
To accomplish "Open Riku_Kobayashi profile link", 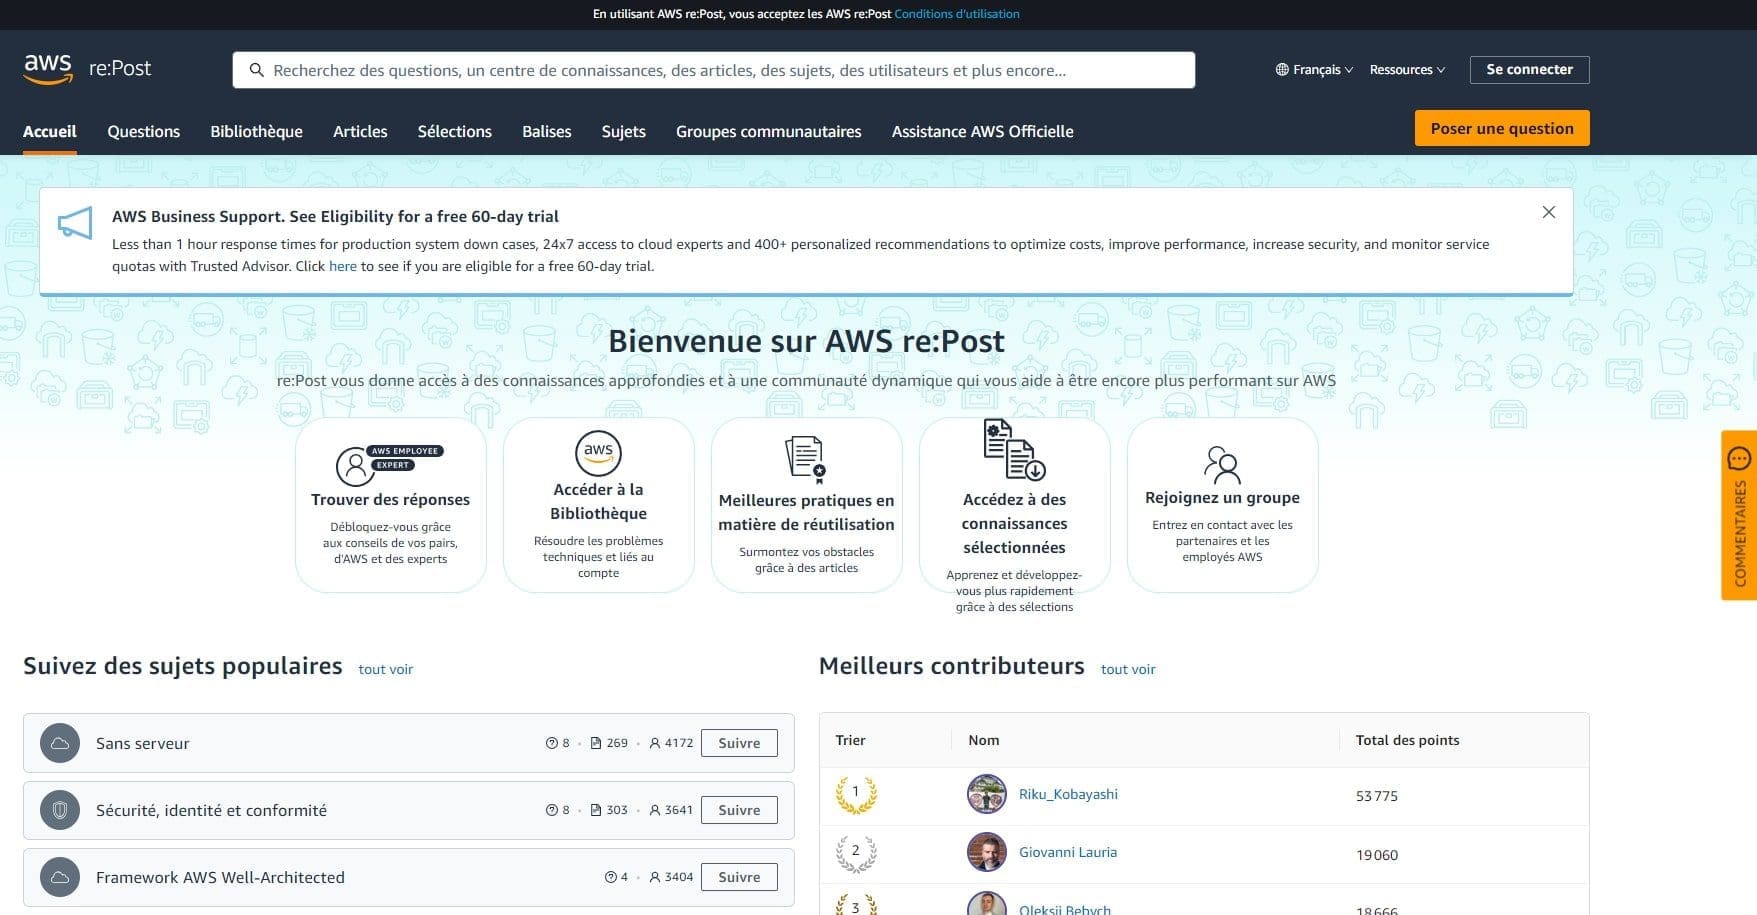I will click(x=1068, y=794).
